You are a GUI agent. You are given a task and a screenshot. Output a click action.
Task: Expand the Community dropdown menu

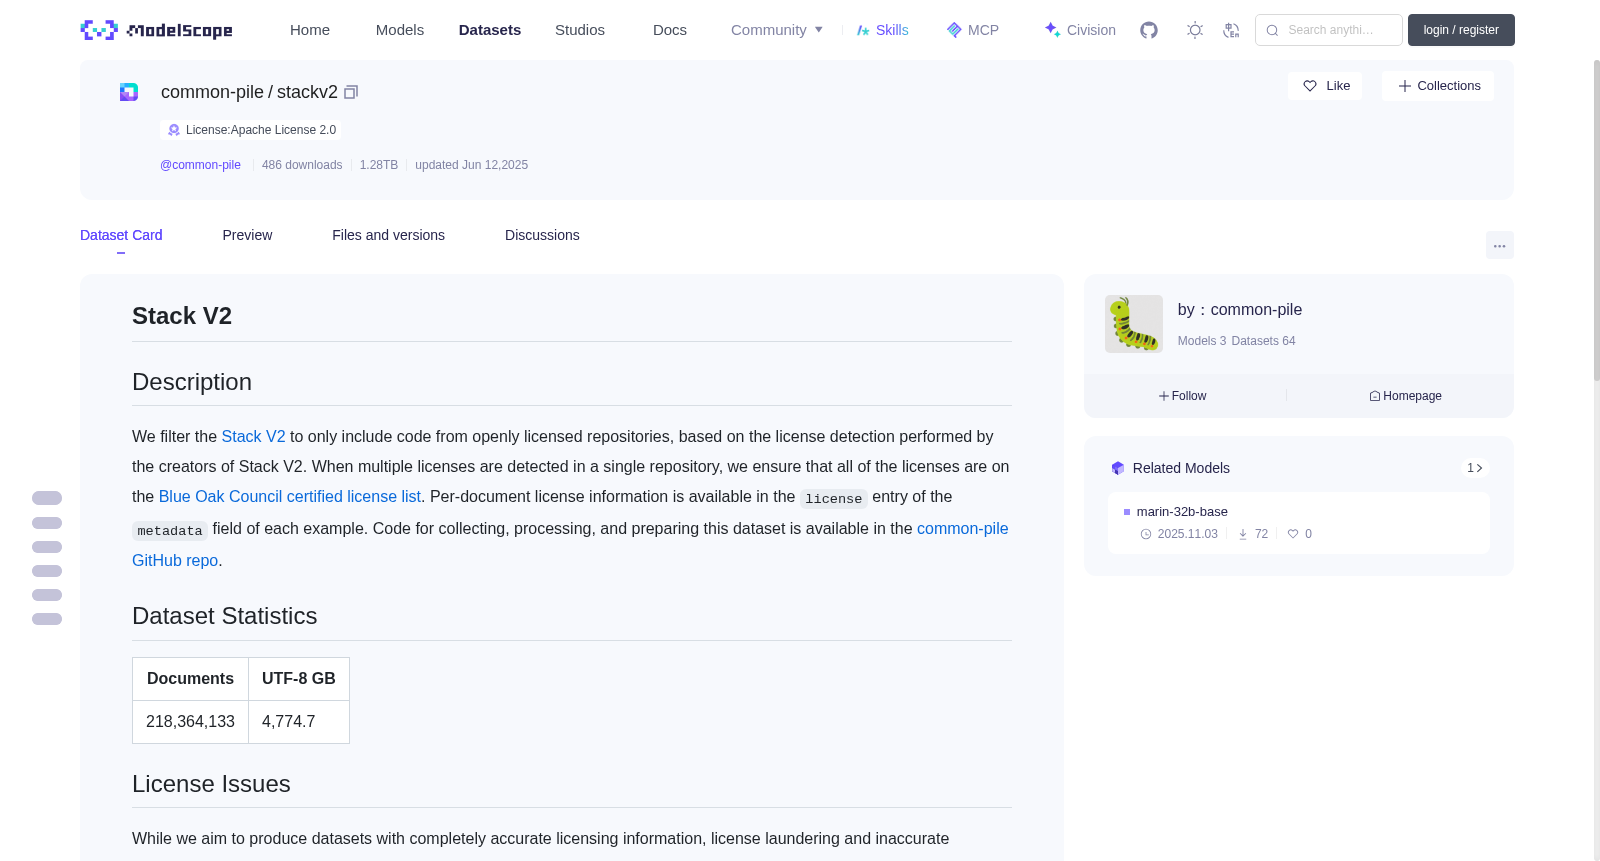pos(777,30)
